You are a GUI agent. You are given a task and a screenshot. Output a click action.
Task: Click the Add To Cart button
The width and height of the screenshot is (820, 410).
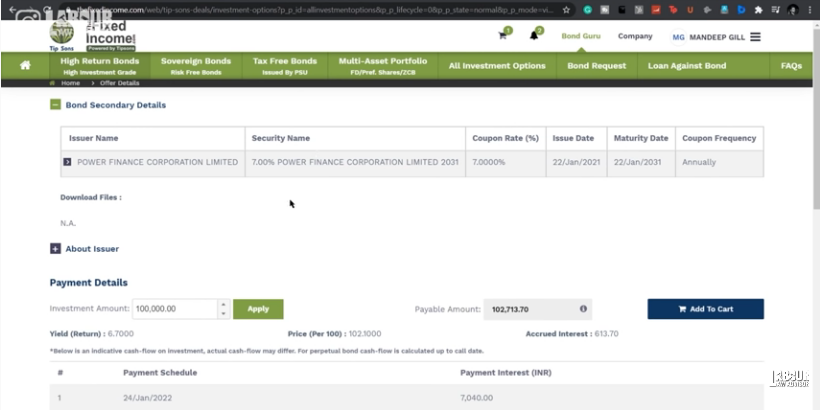tap(705, 309)
